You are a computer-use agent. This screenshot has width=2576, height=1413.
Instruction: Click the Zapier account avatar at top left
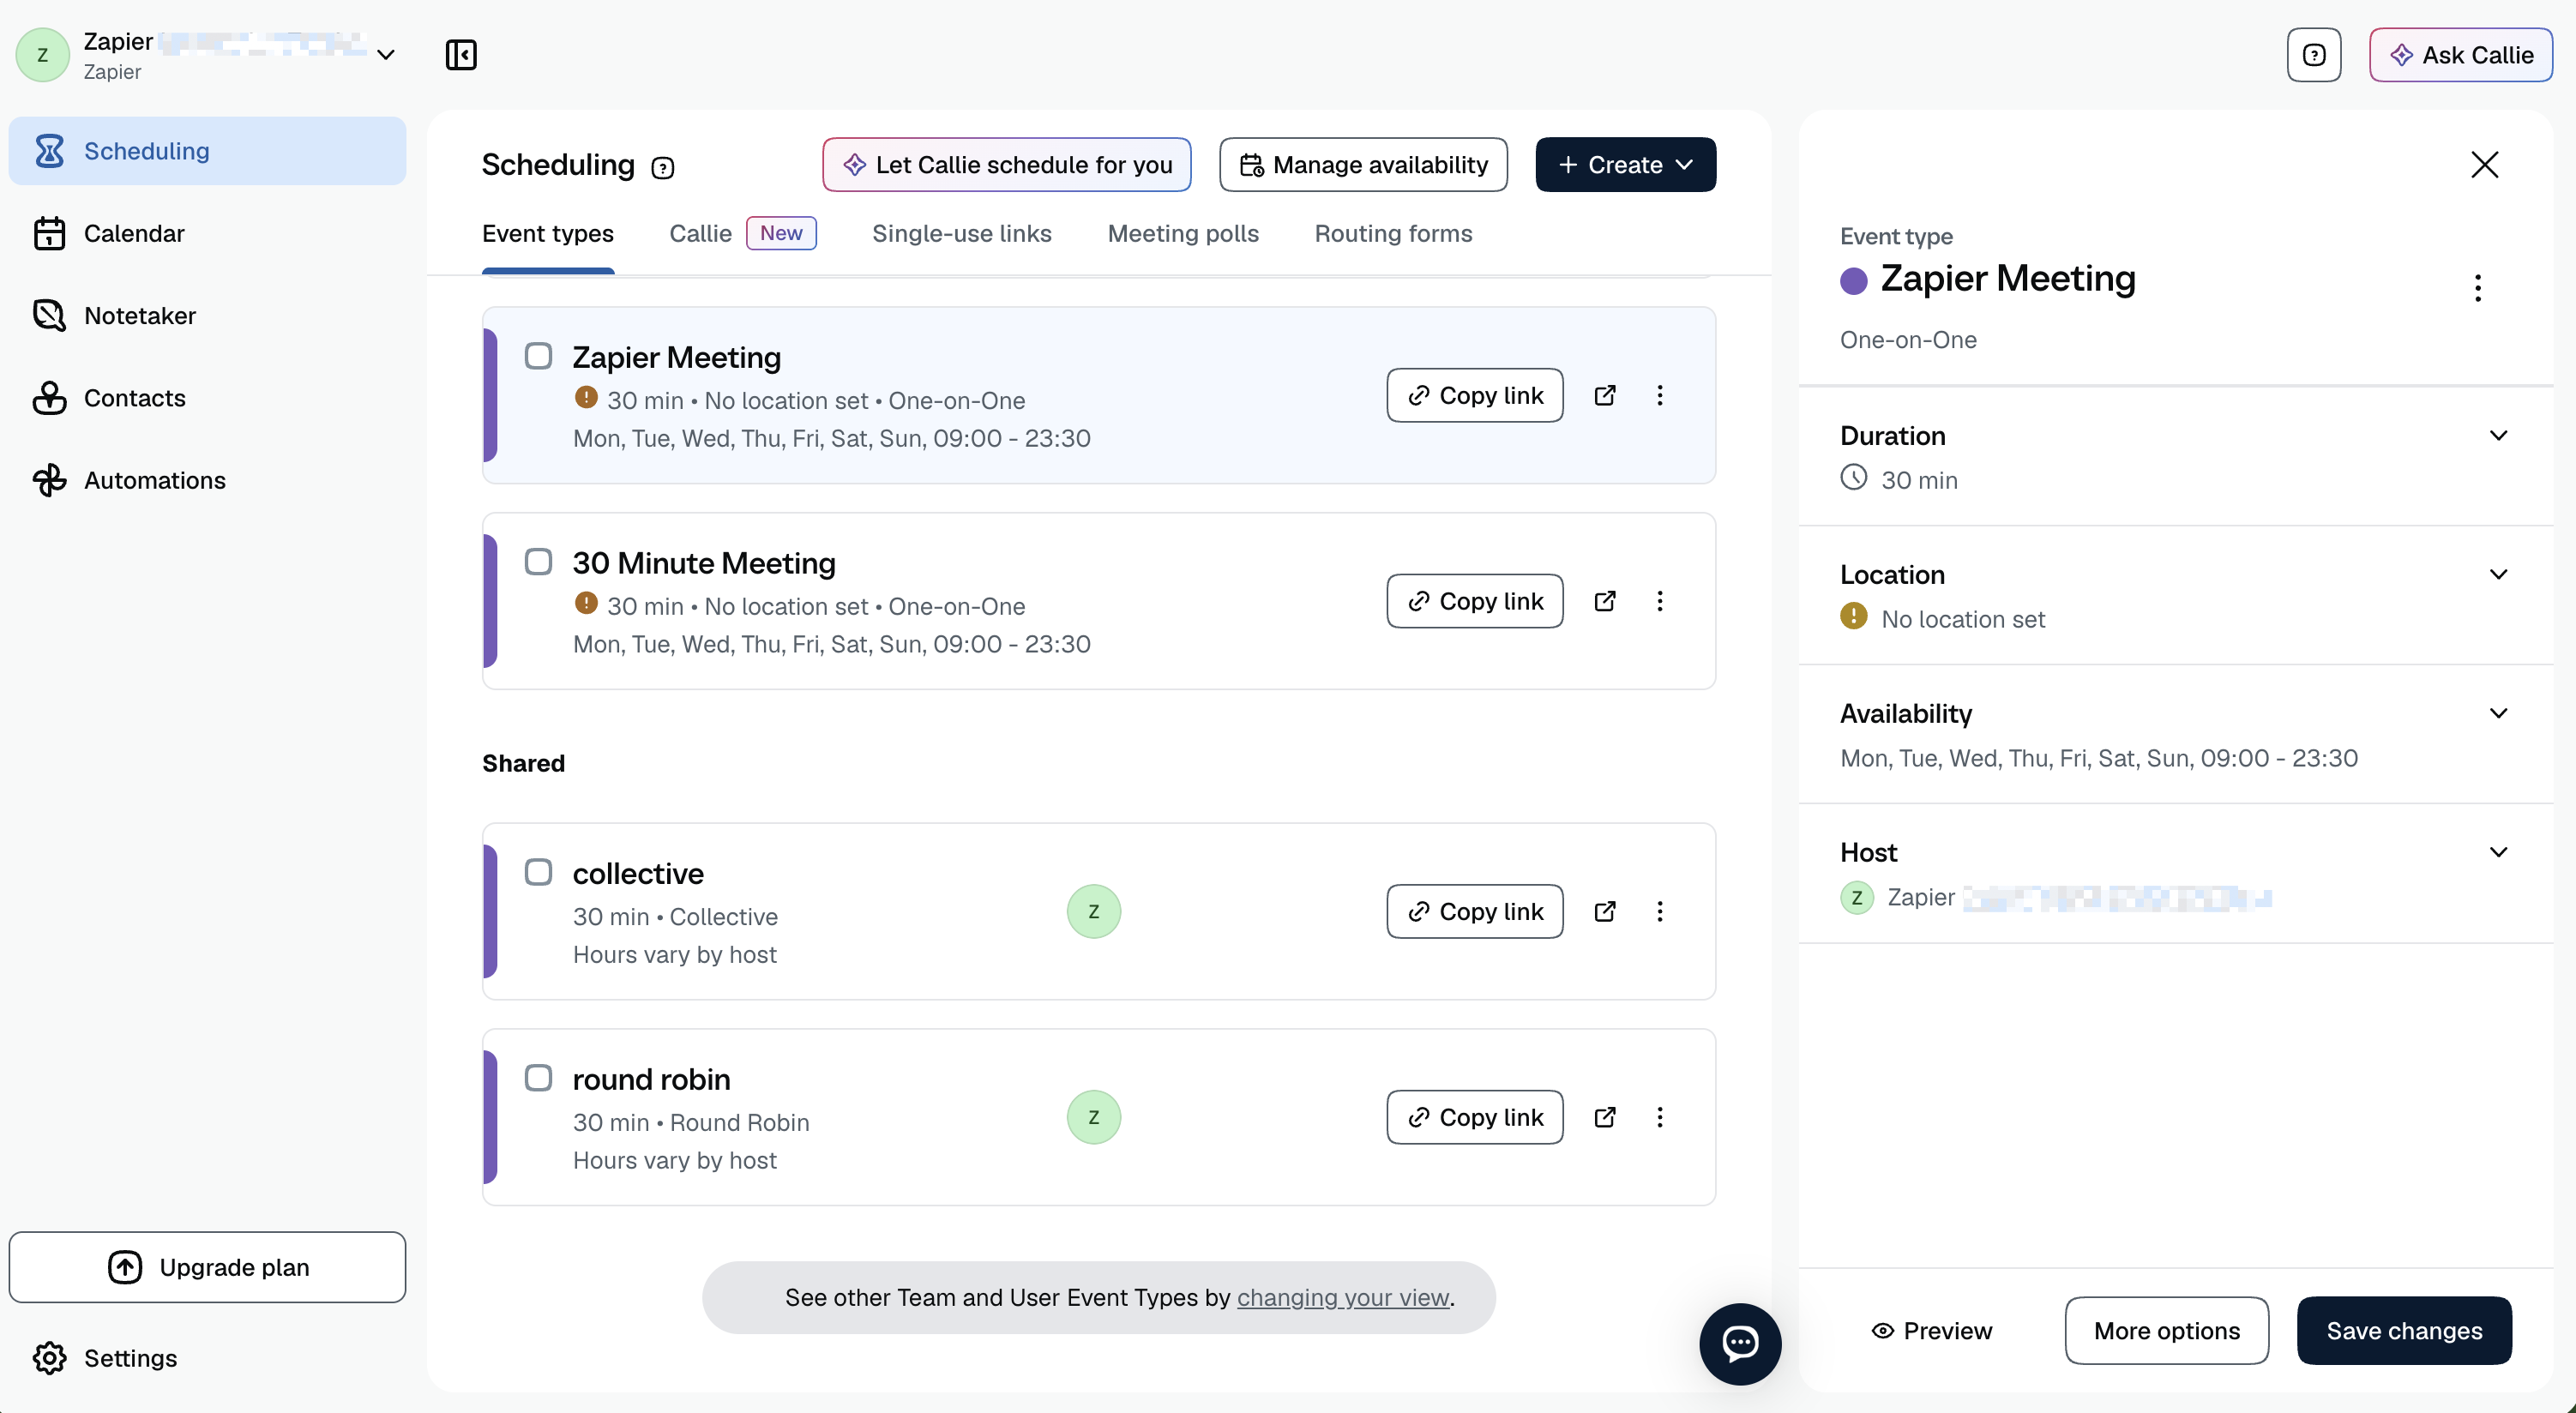[x=42, y=55]
